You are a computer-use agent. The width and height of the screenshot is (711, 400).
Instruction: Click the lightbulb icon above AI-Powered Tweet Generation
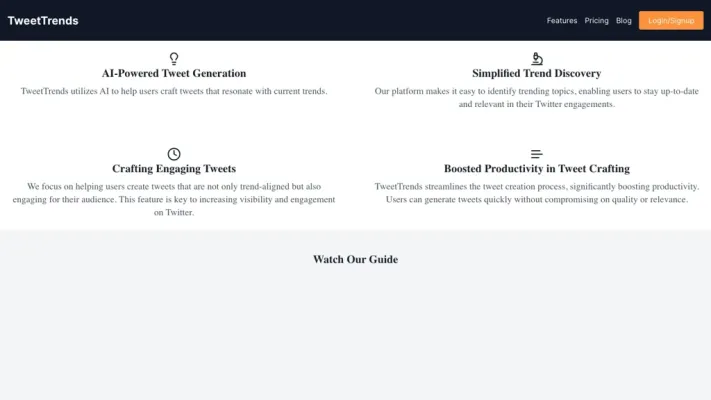point(174,58)
